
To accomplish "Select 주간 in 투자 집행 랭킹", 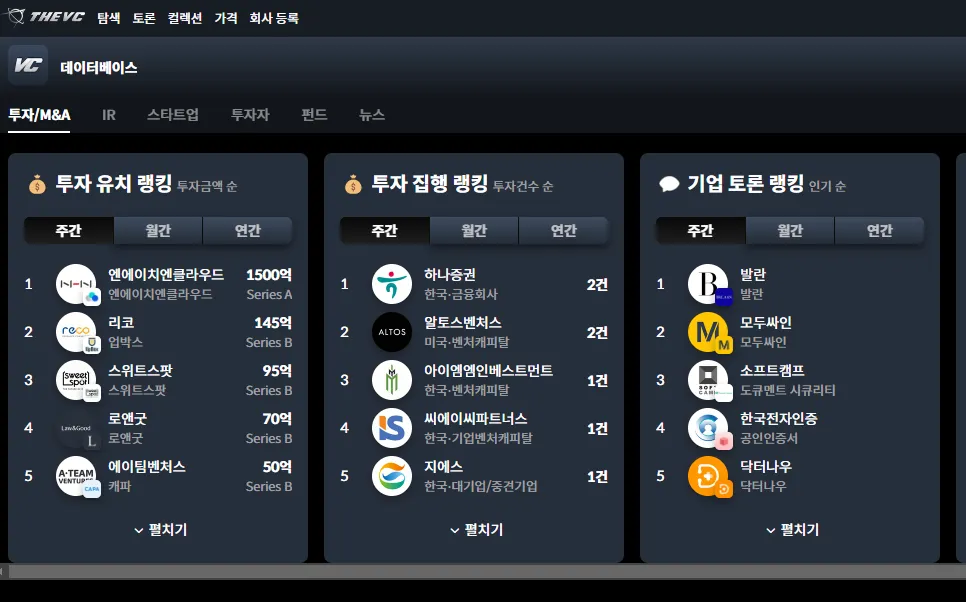I will coord(385,230).
